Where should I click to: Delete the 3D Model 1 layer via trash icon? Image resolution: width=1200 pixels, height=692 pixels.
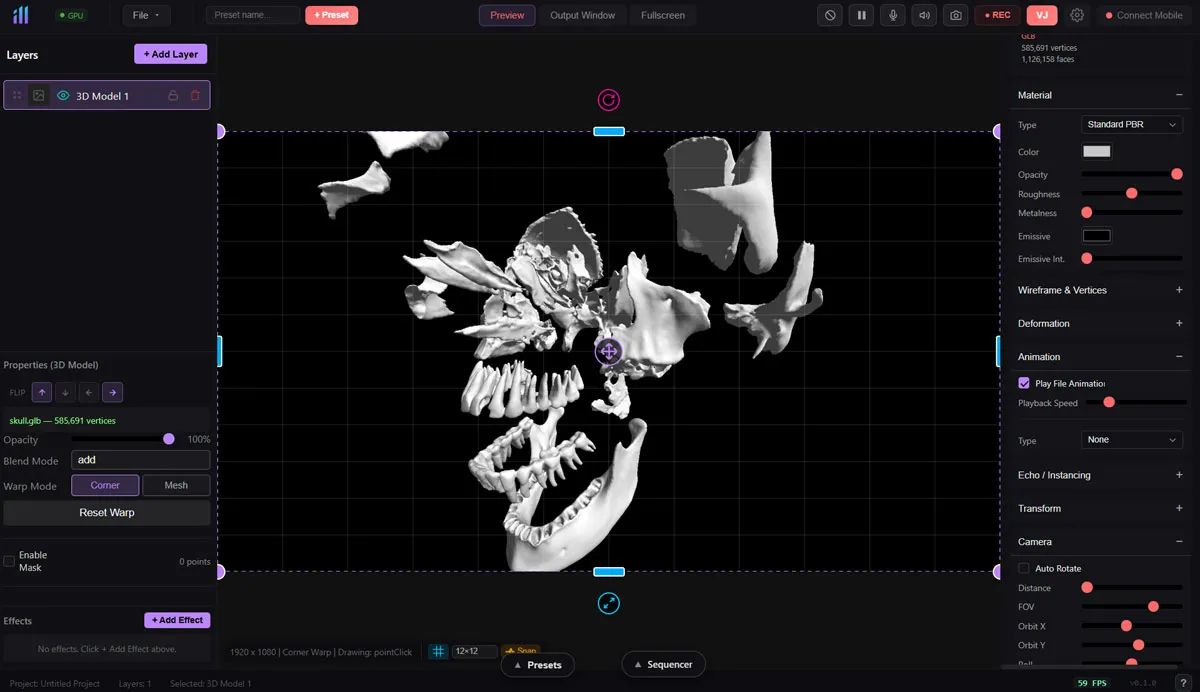194,95
